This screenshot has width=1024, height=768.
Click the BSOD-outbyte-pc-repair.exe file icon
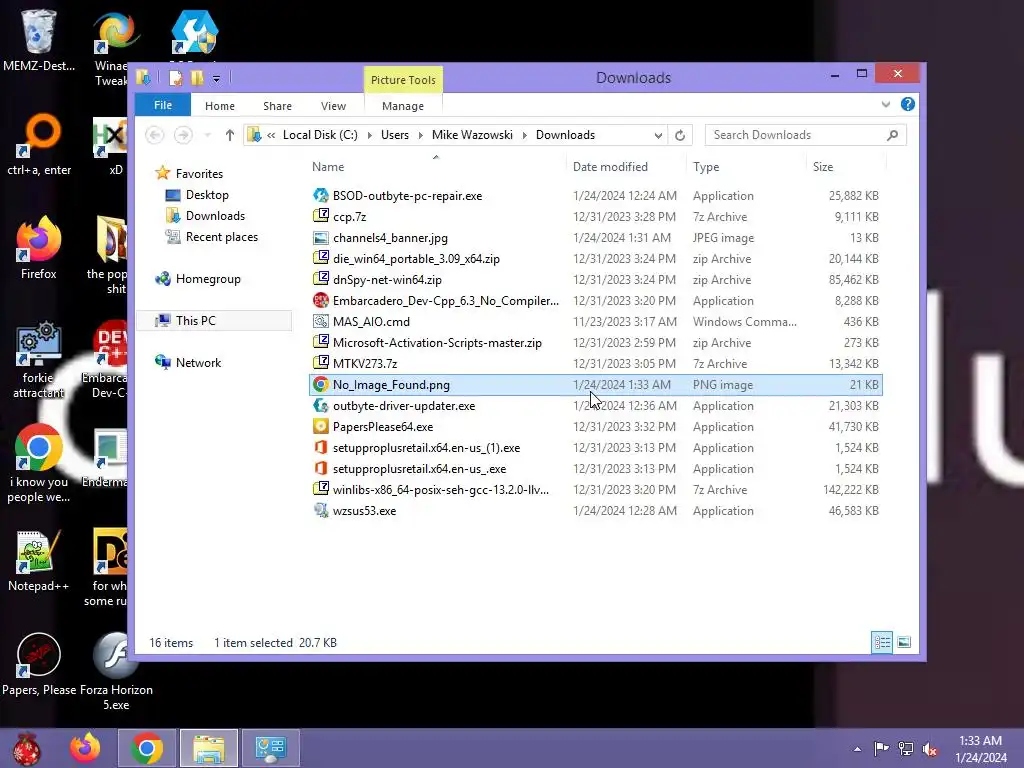[x=321, y=195]
